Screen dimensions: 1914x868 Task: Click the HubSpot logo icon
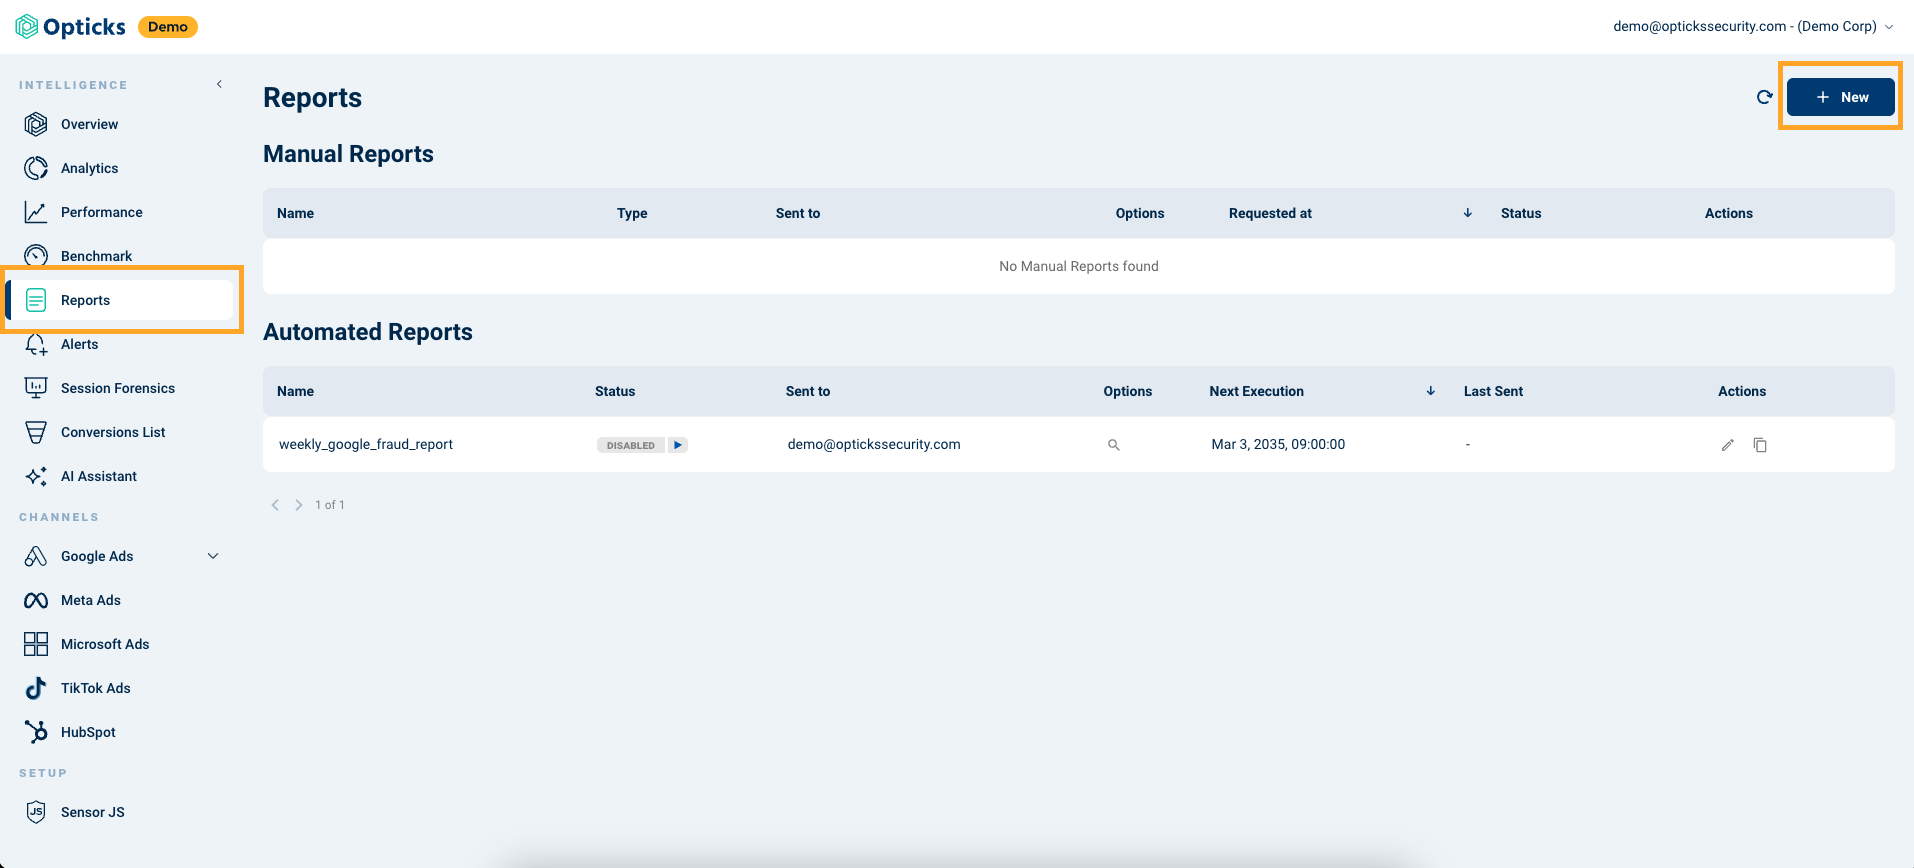coord(36,732)
